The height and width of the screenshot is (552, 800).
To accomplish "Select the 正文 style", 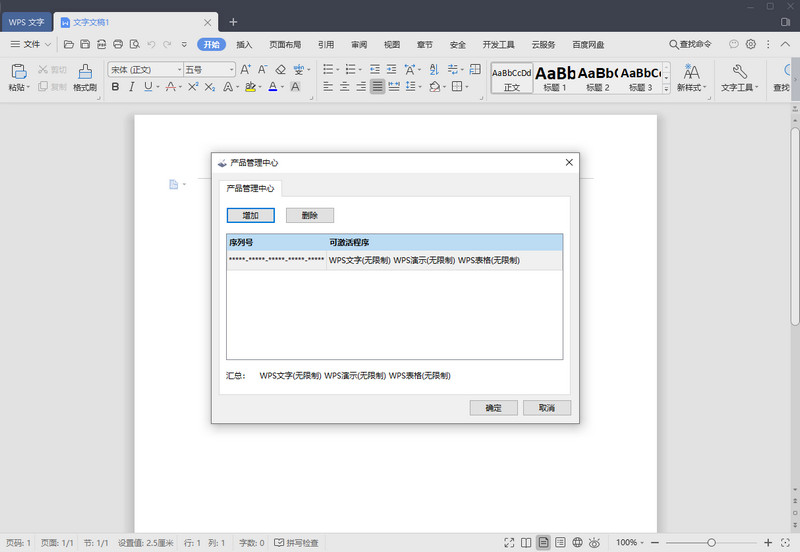I will click(512, 78).
